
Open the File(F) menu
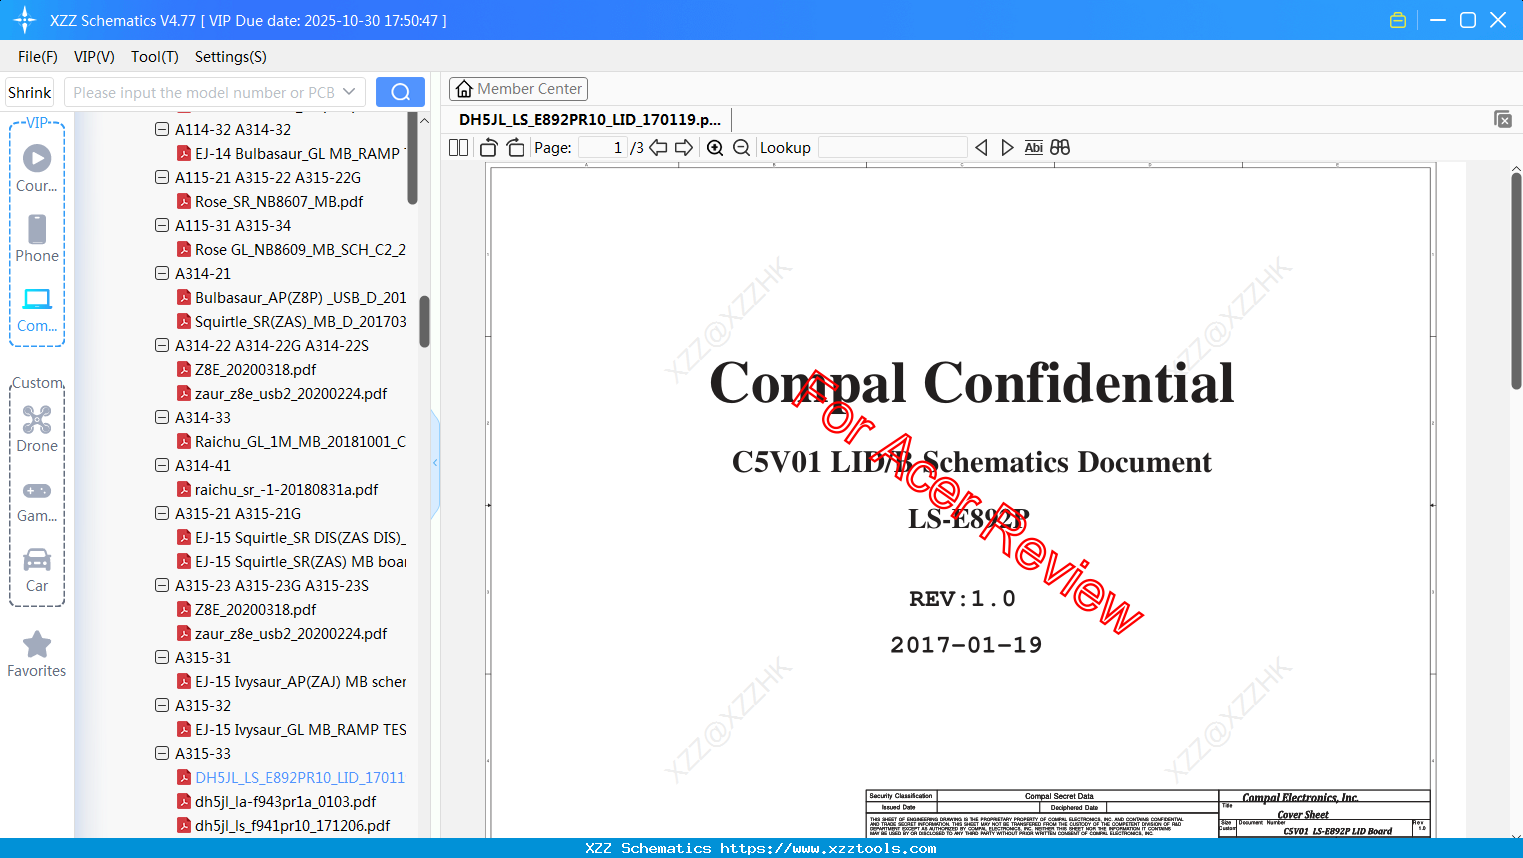pyautogui.click(x=38, y=57)
